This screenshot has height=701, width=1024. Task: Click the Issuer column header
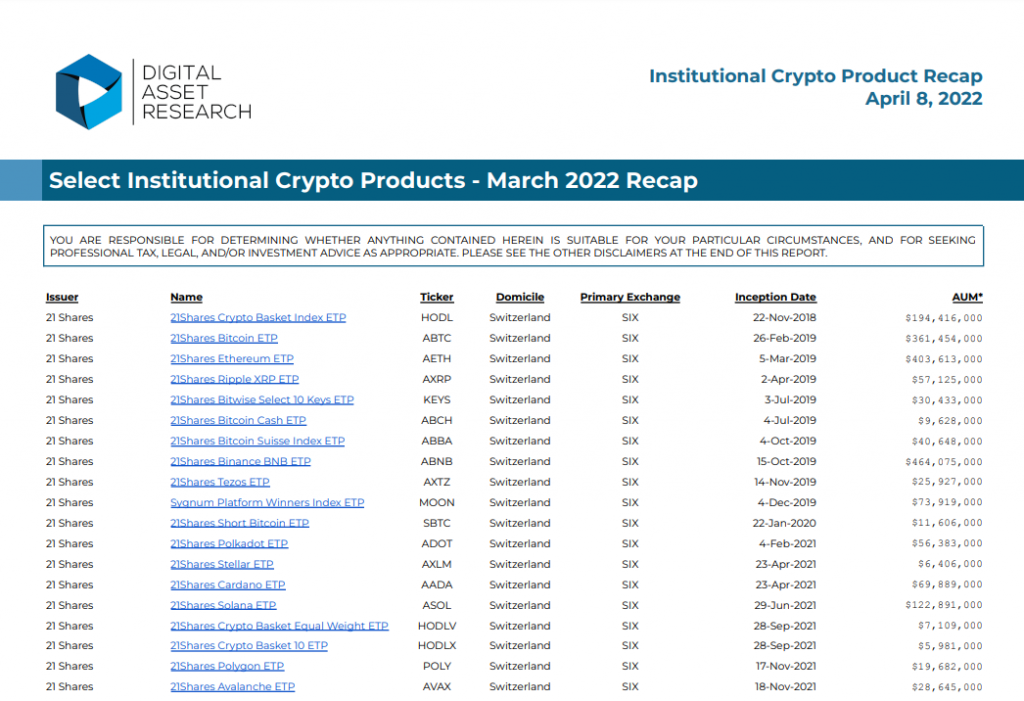click(x=62, y=297)
